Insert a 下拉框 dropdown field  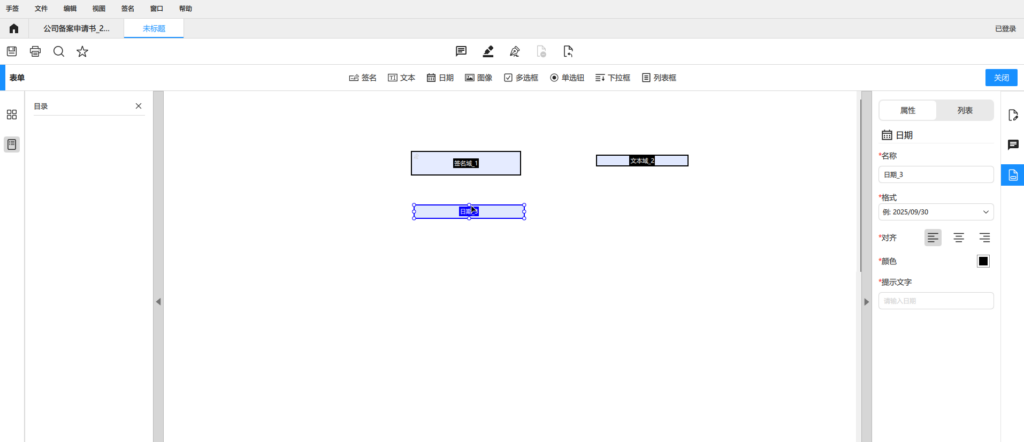pyautogui.click(x=613, y=77)
